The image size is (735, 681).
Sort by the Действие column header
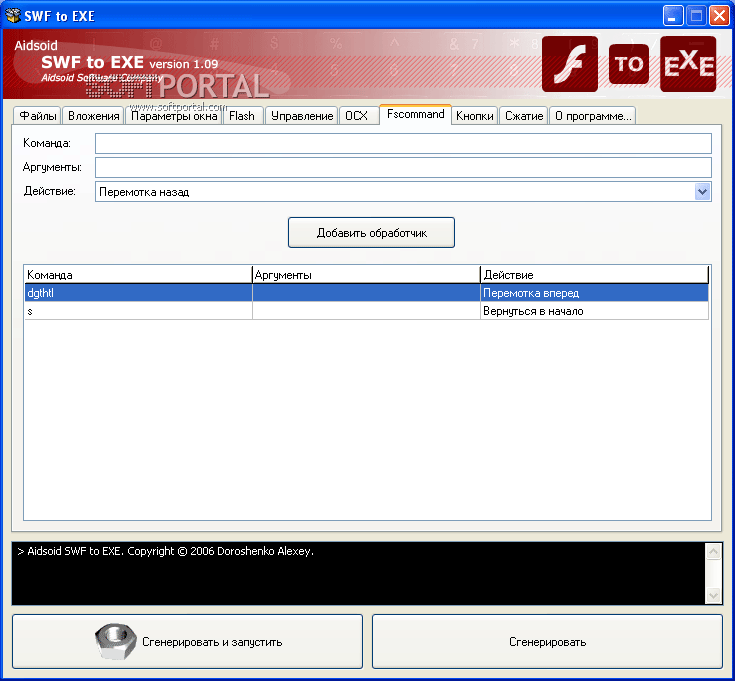pyautogui.click(x=594, y=275)
